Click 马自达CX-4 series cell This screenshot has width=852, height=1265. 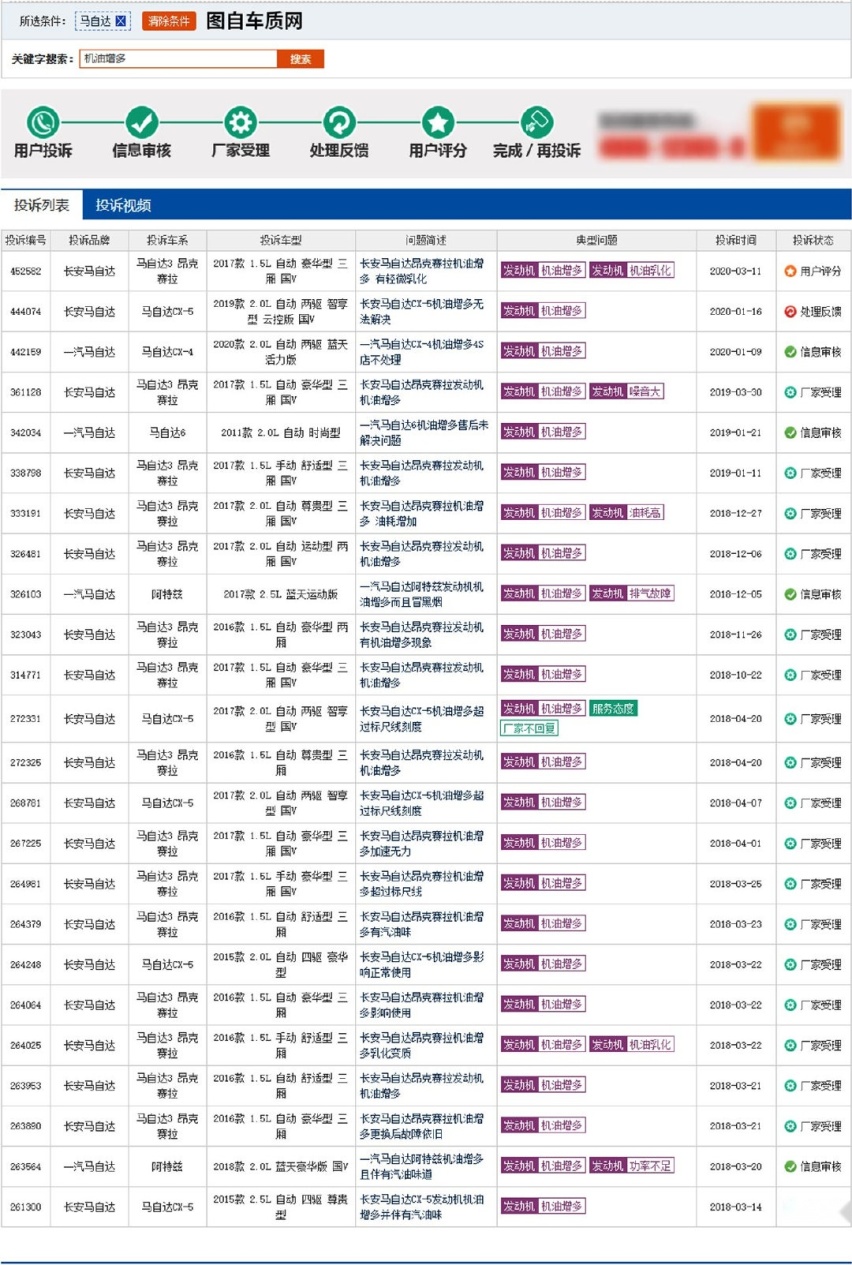pos(167,351)
